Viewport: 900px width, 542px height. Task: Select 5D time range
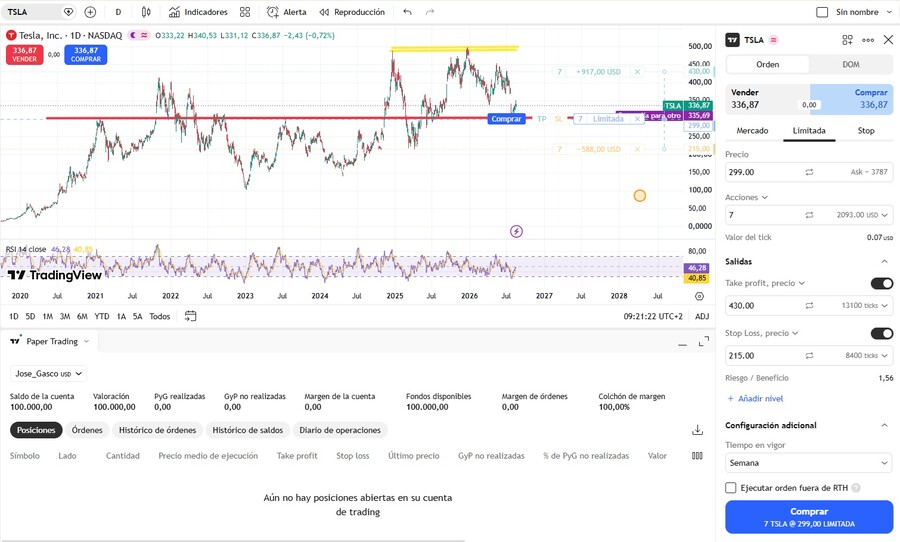click(30, 316)
